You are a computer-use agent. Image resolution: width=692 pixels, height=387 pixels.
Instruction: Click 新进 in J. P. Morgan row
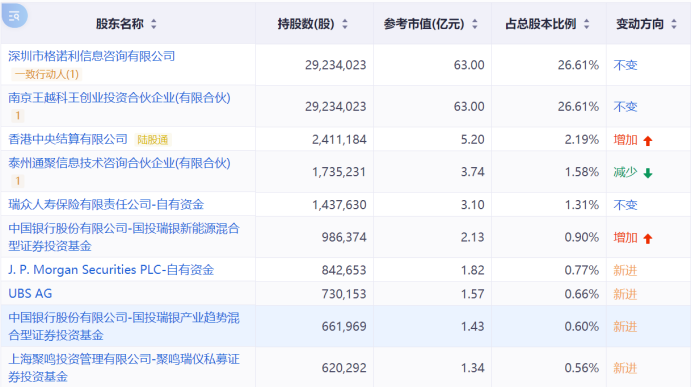[x=625, y=270]
